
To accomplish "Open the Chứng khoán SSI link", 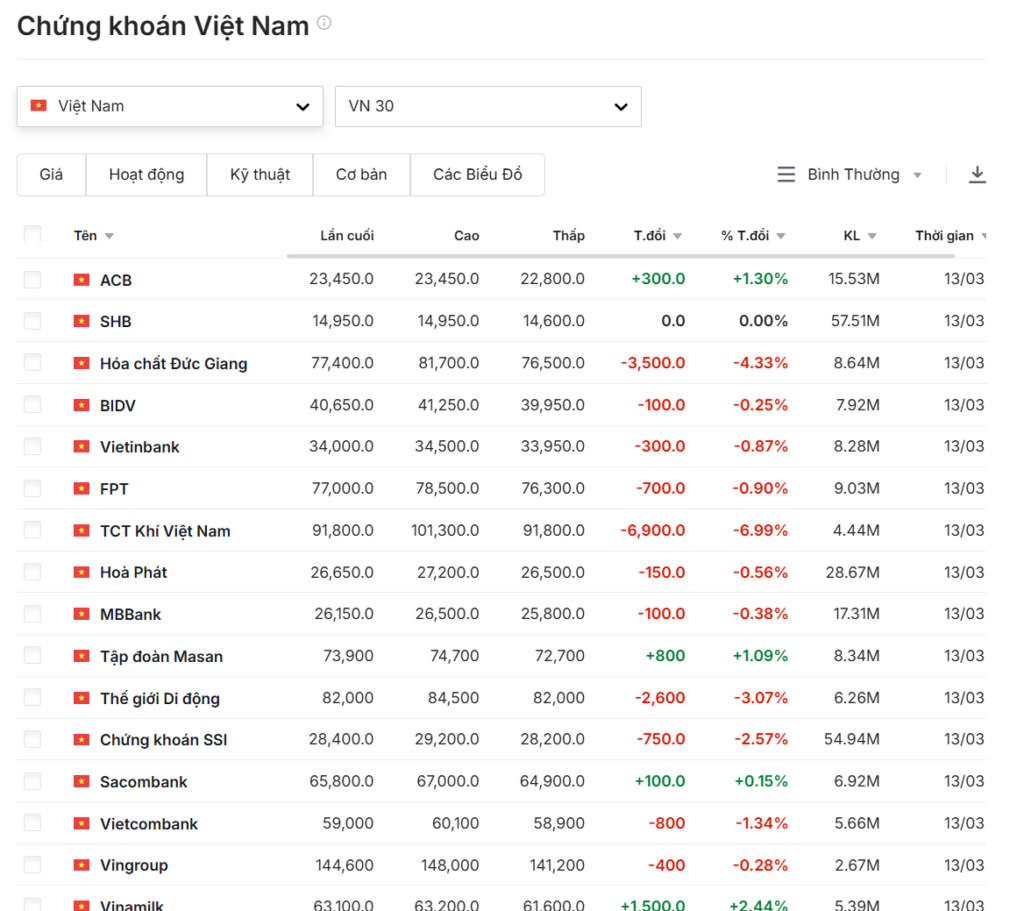I will [163, 740].
